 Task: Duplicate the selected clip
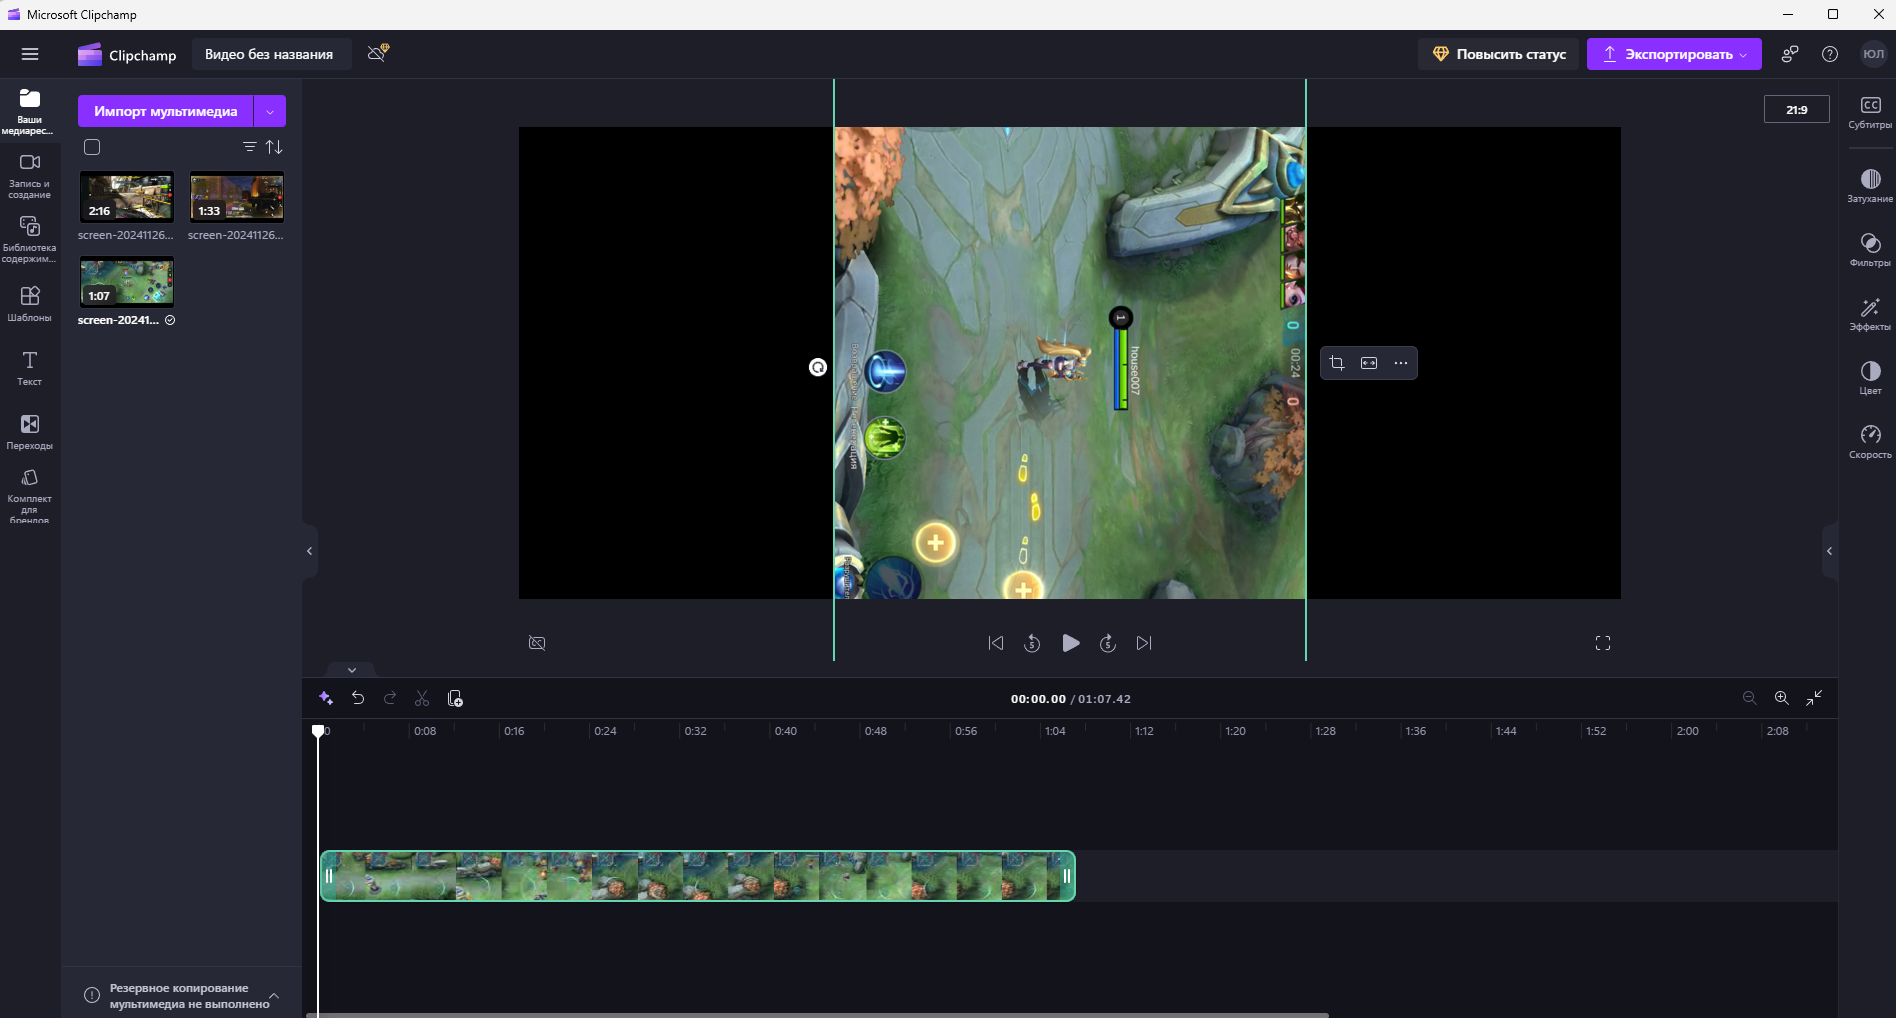click(455, 698)
